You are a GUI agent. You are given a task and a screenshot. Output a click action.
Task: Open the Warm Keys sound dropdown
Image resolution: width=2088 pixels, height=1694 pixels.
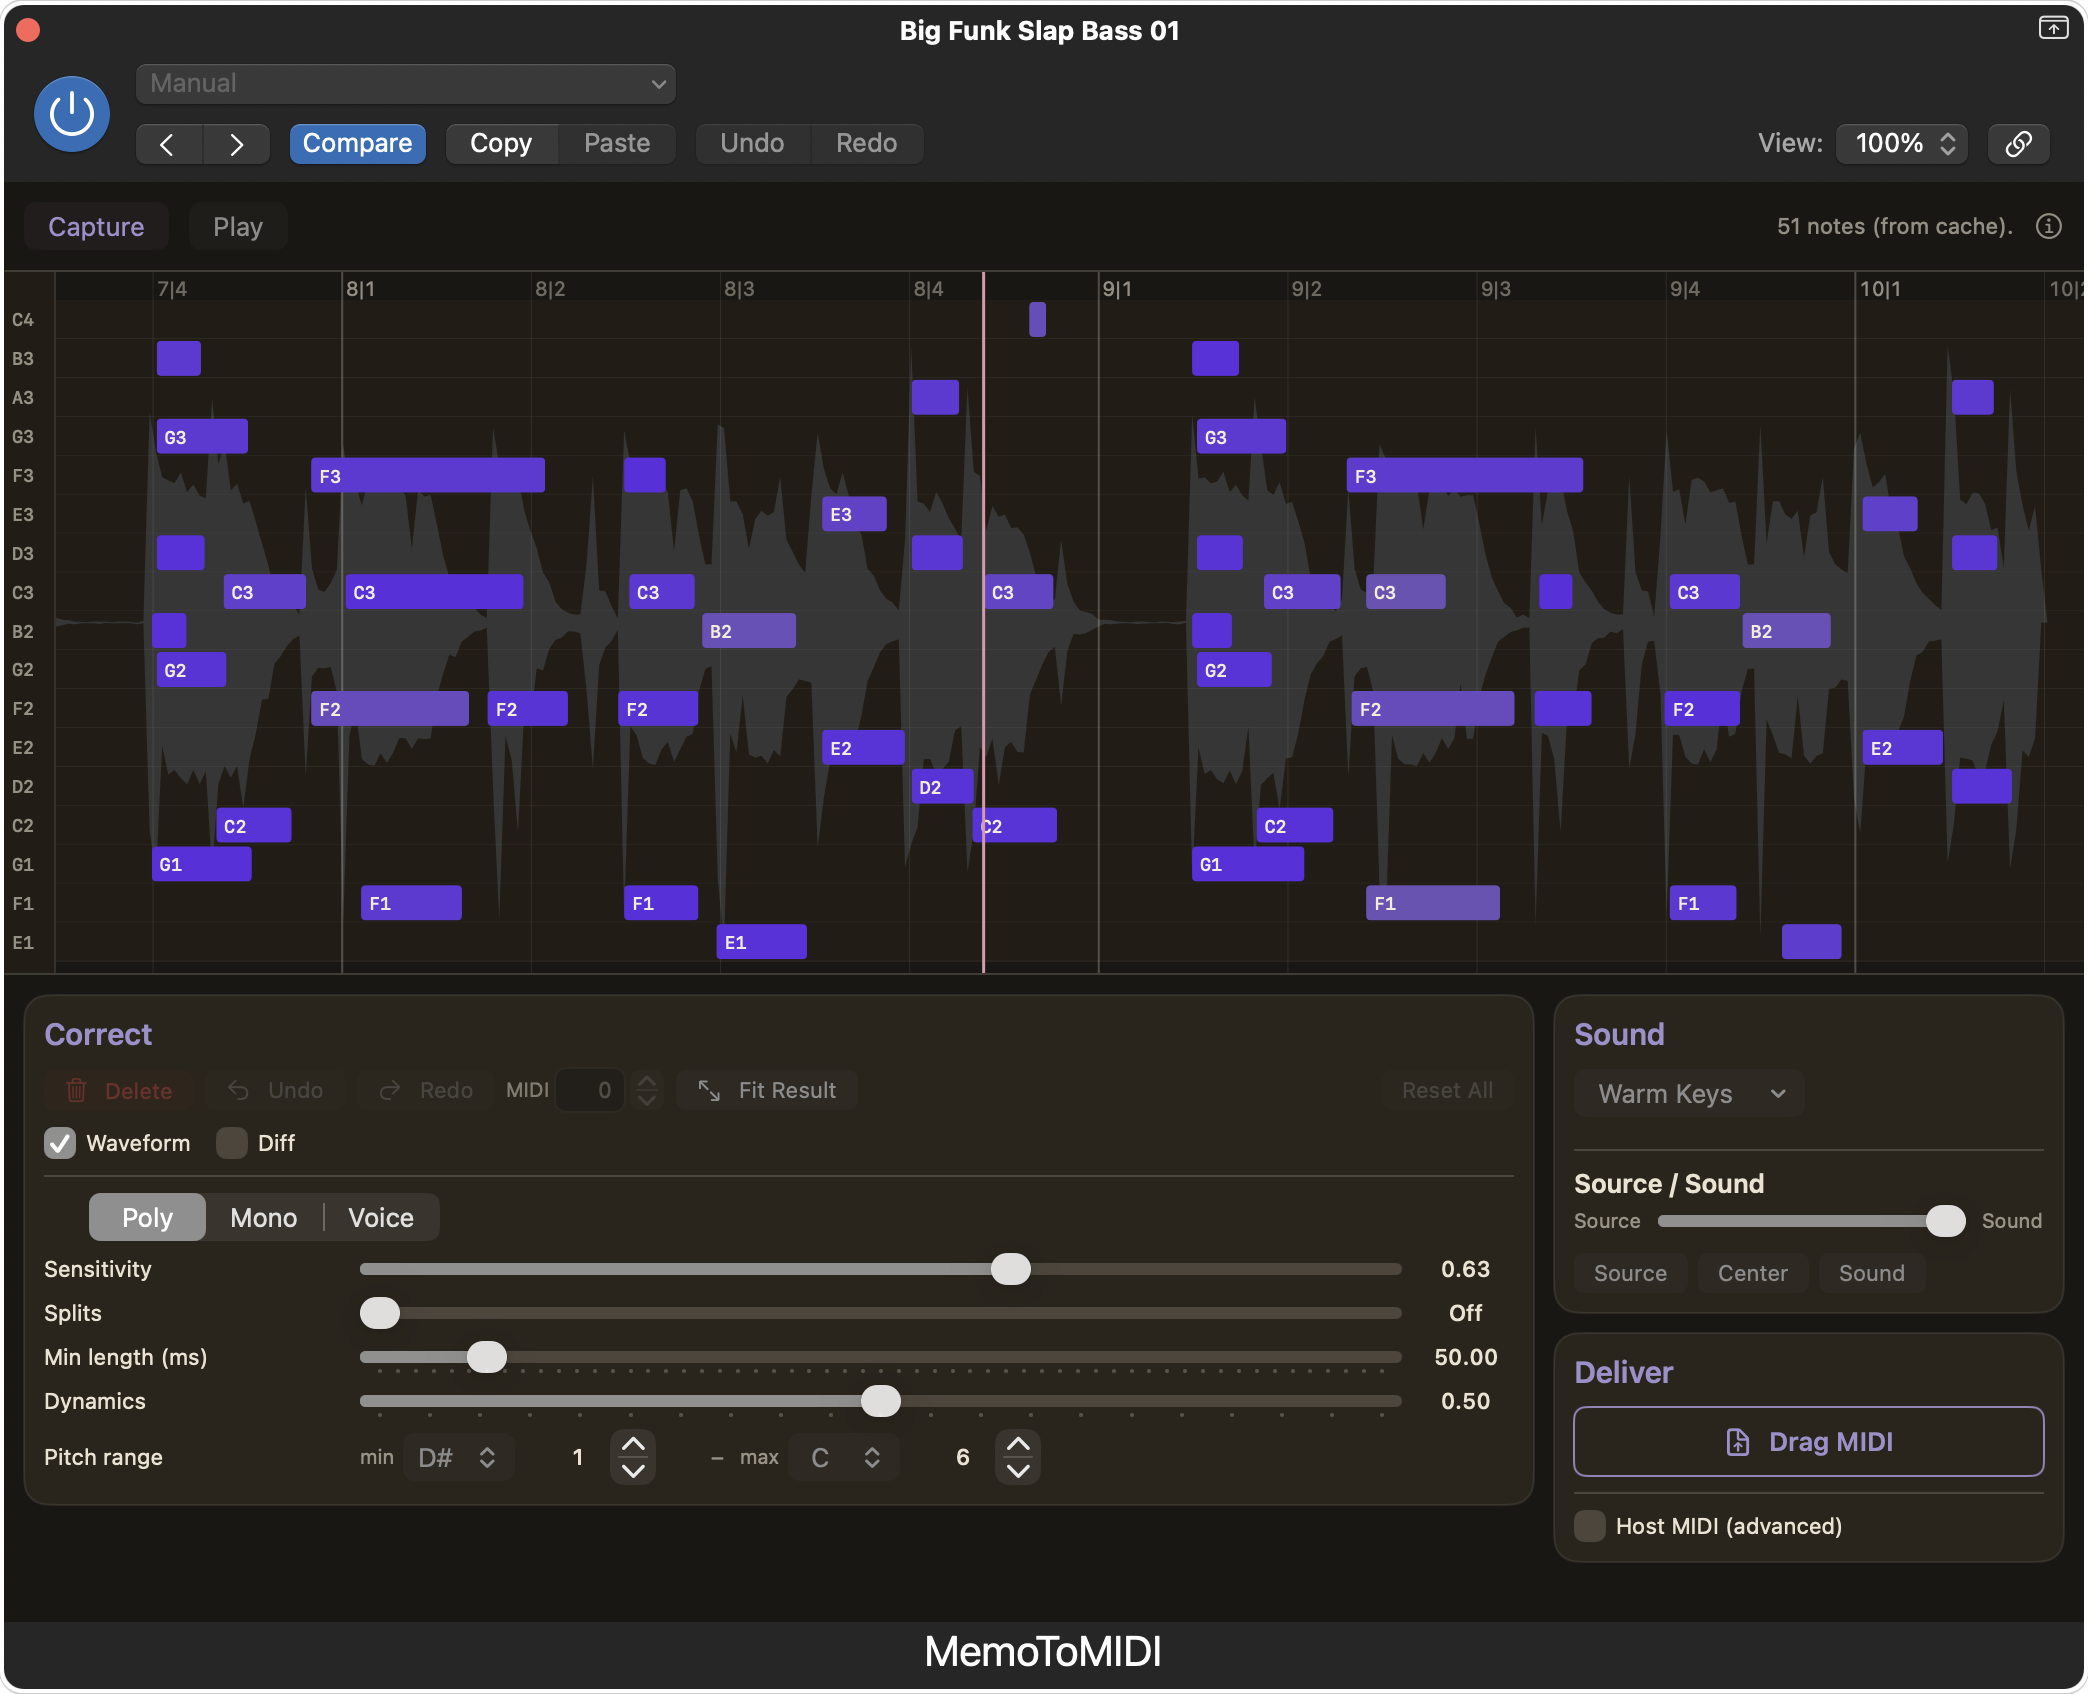[1689, 1094]
